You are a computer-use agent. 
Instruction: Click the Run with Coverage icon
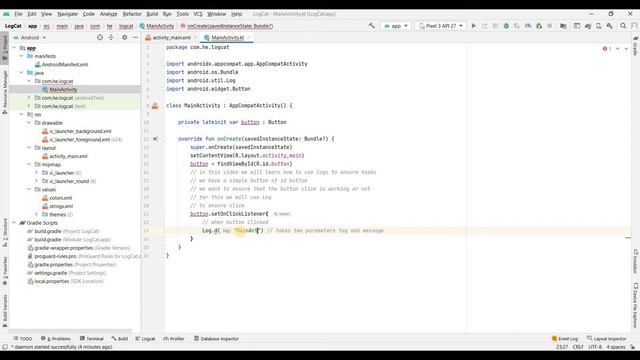(517, 26)
